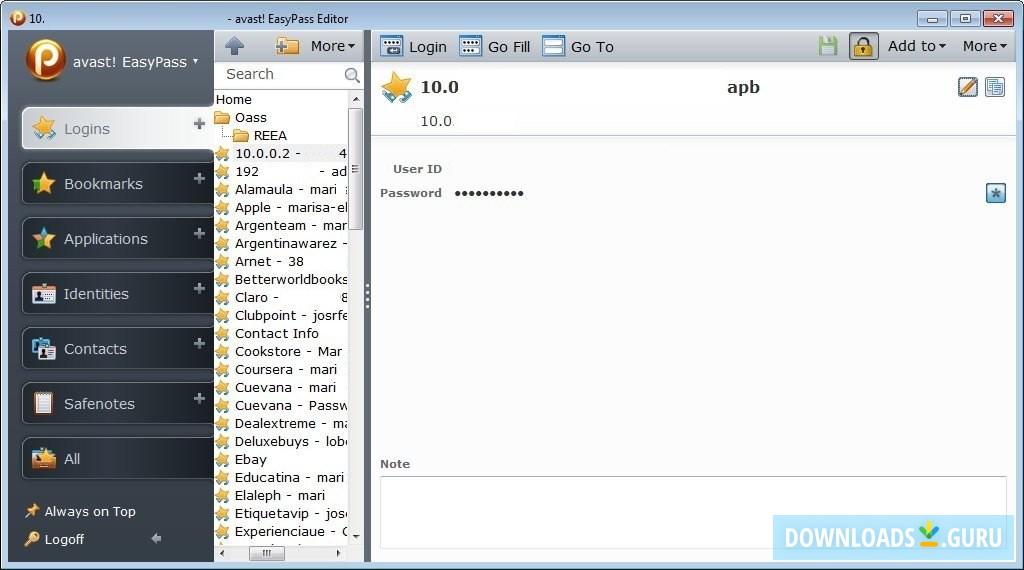Click the edit pencil icon
This screenshot has width=1024, height=570.
[x=967, y=87]
